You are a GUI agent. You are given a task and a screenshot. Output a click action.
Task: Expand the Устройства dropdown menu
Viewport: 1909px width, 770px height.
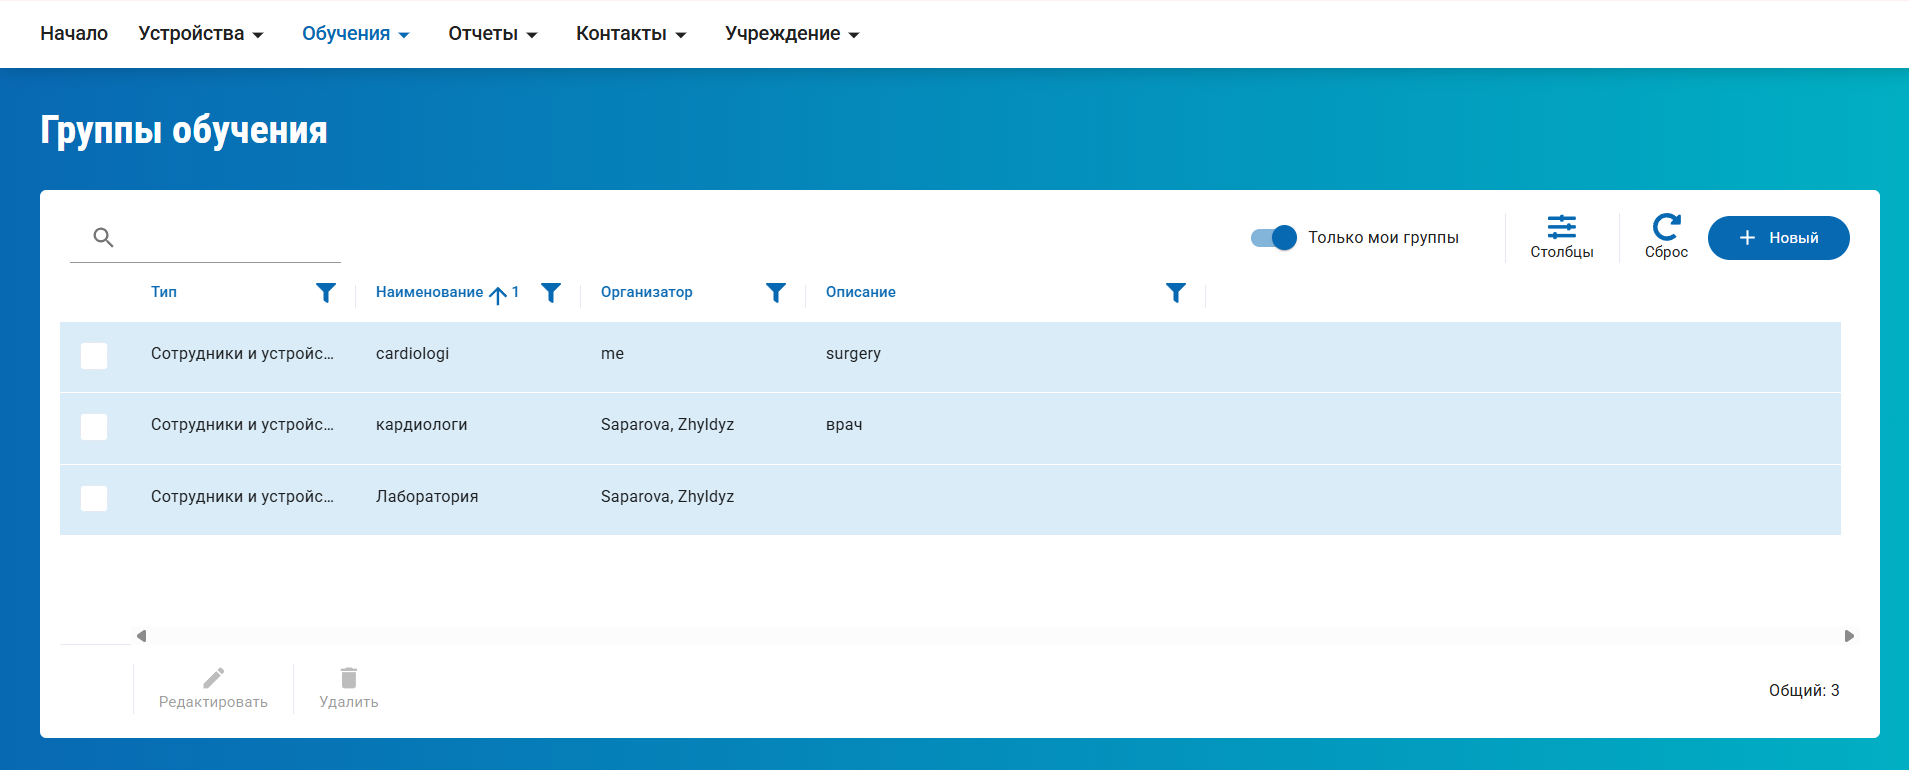pos(201,34)
